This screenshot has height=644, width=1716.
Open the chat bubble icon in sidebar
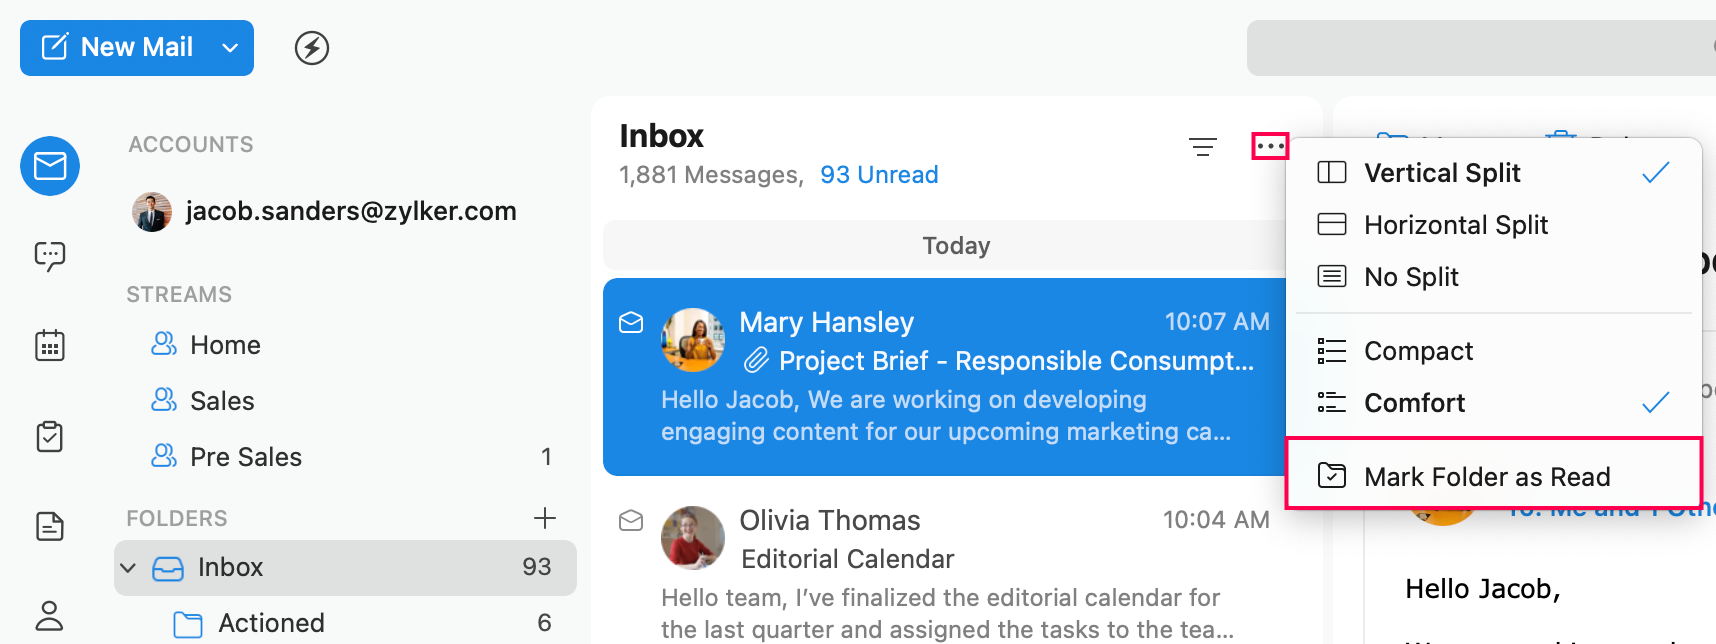coord(50,256)
